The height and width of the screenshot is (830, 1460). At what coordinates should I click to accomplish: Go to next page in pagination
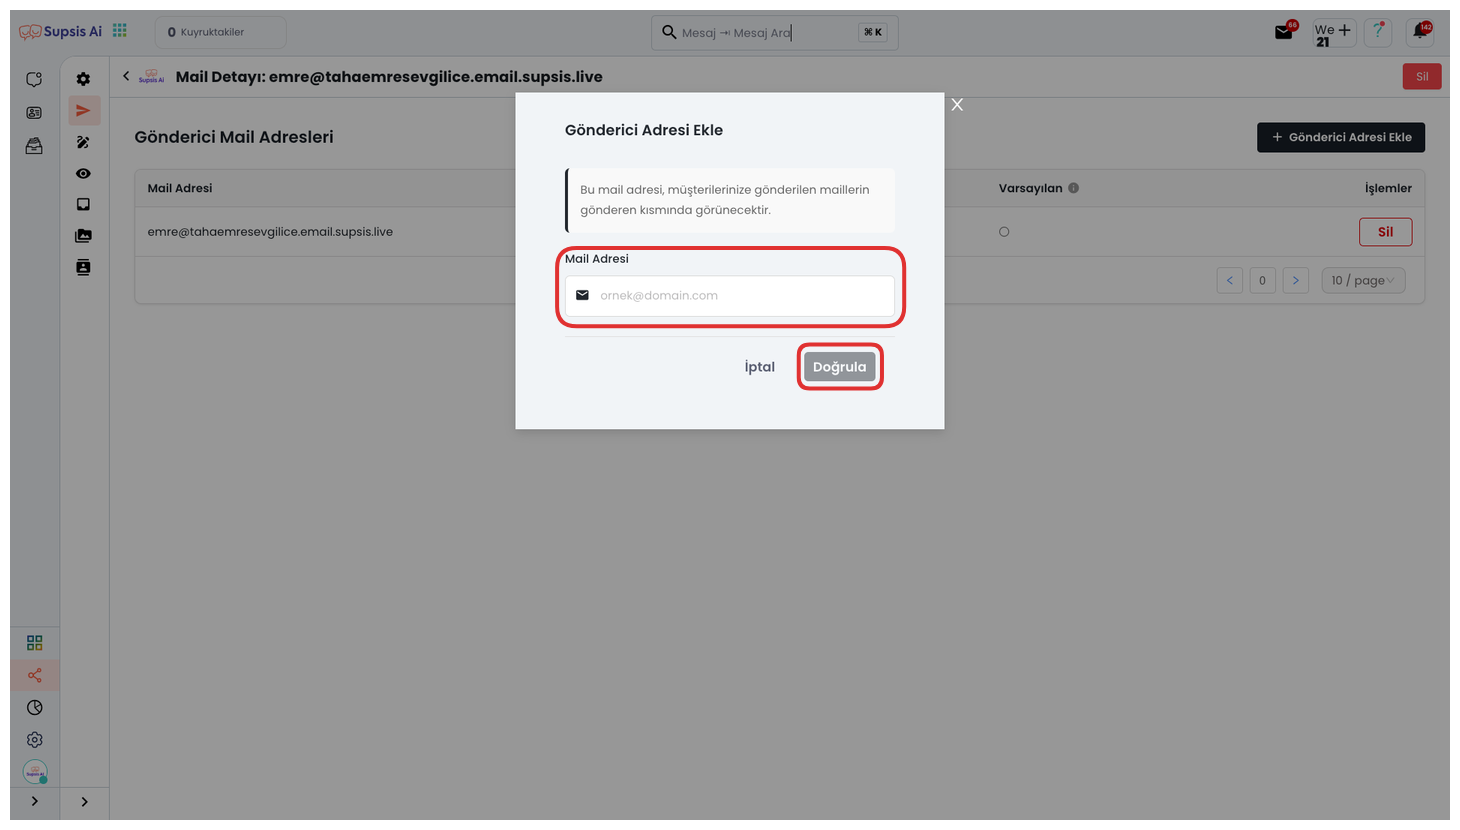click(x=1295, y=281)
